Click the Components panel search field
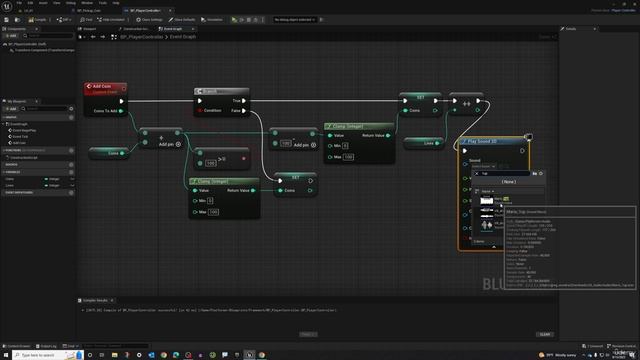Viewport: 640px width, 360px height. coord(48,36)
